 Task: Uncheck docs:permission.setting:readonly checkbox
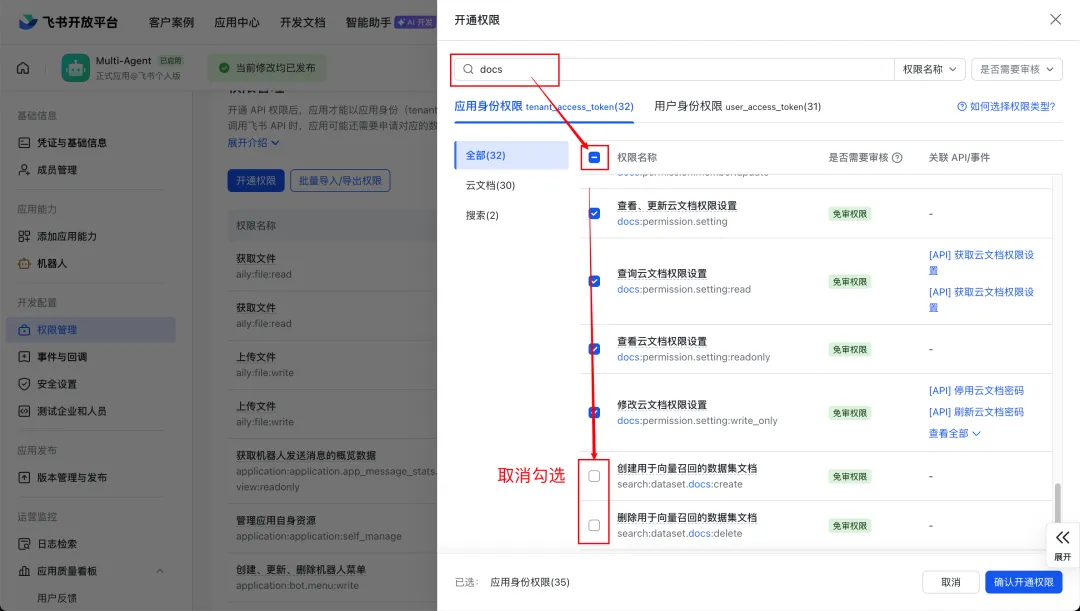594,349
